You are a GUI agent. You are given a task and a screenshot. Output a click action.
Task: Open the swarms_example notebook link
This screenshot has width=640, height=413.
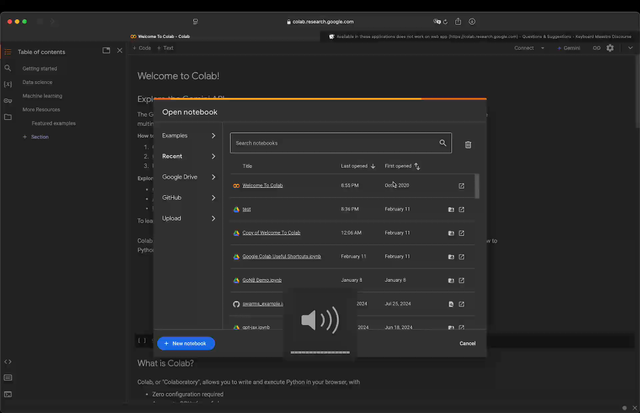[262, 304]
